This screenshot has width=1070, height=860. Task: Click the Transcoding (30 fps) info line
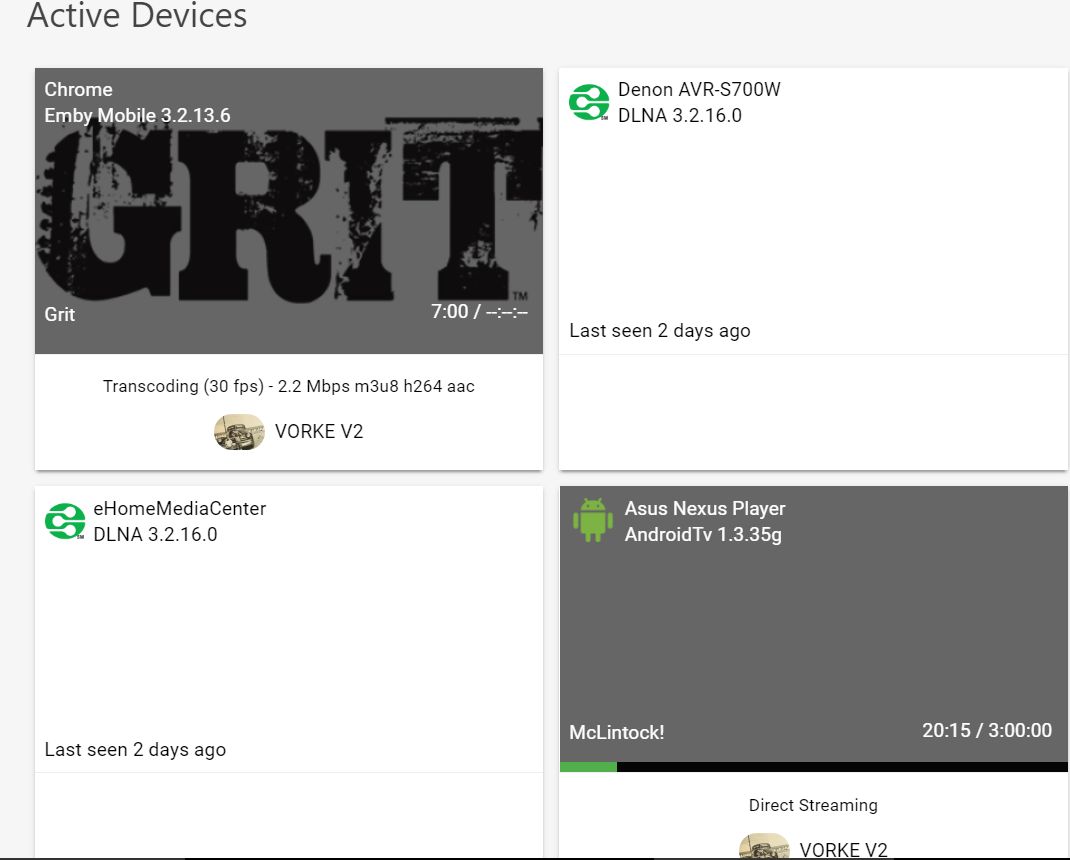[289, 386]
